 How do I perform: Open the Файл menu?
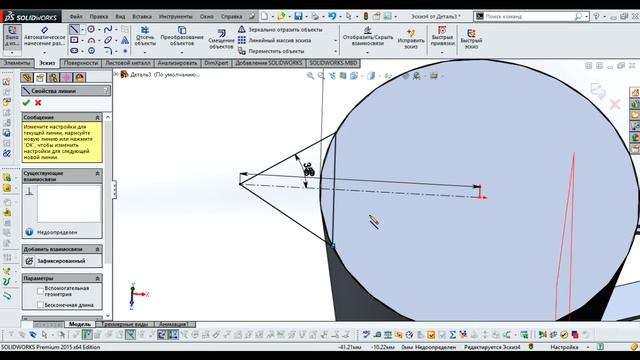point(76,17)
